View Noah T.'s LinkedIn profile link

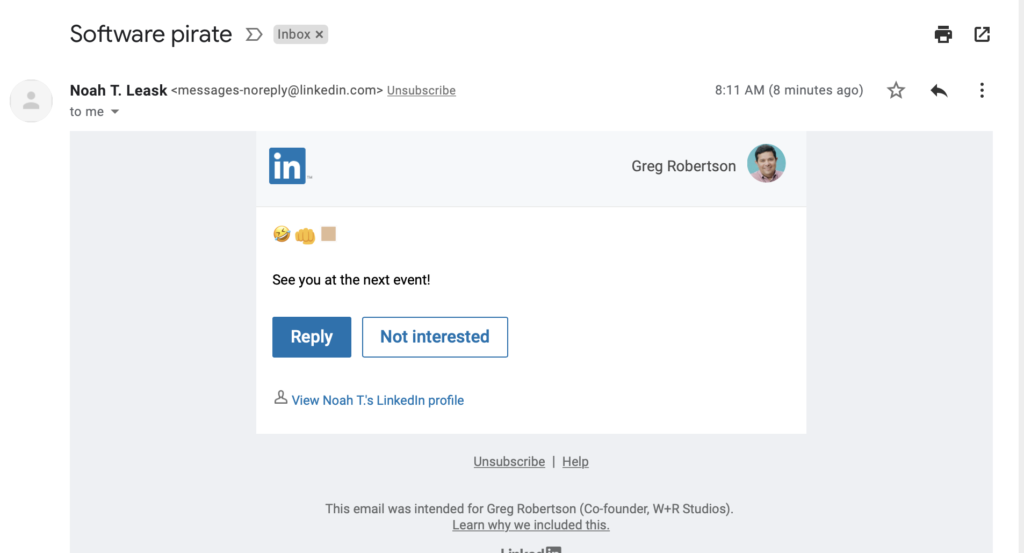(377, 400)
